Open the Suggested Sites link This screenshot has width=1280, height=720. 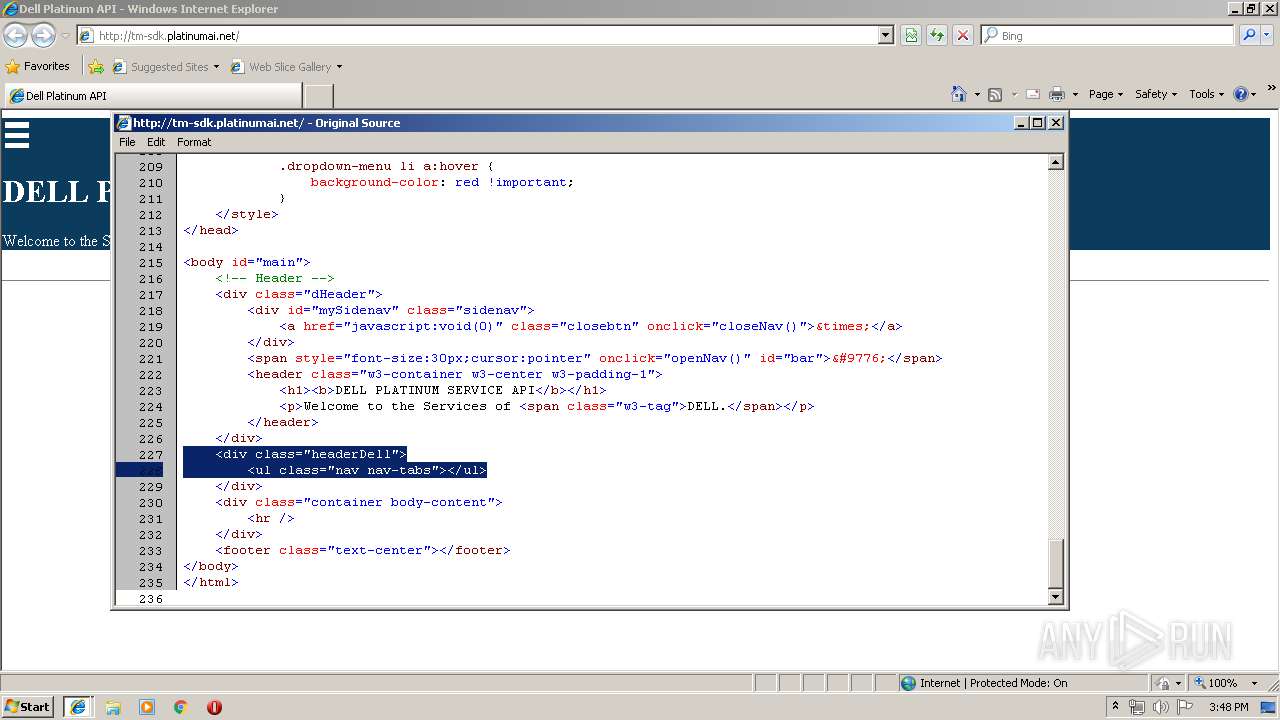tap(165, 67)
